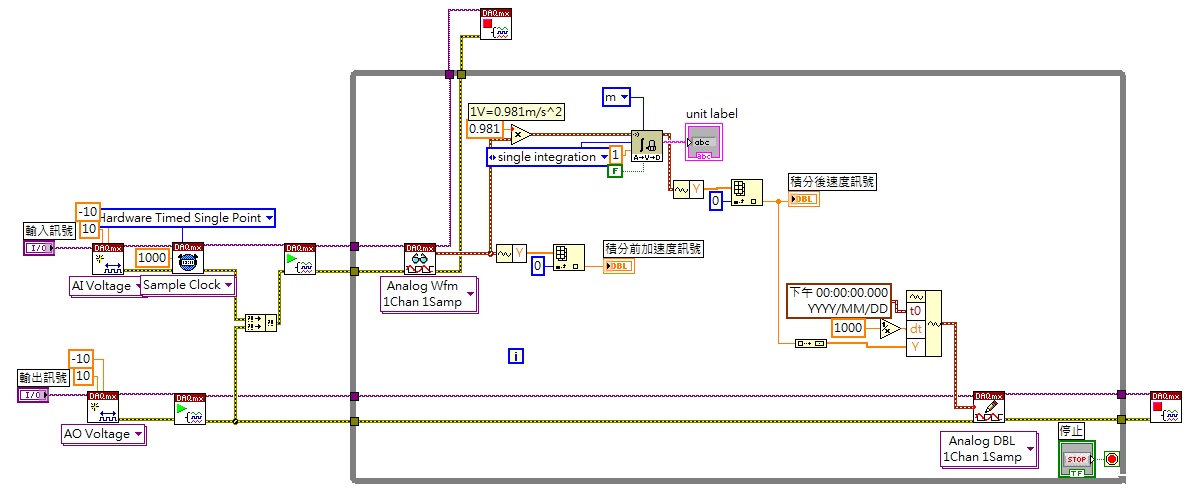
Task: Click the DAQmx Write node in loop
Action: click(989, 406)
